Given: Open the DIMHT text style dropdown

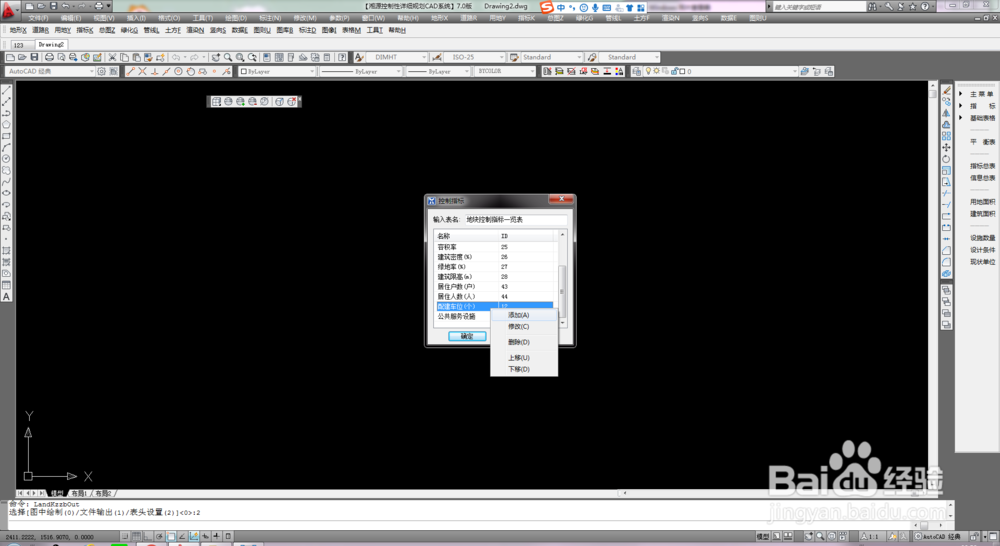Looking at the screenshot, I should 397,57.
